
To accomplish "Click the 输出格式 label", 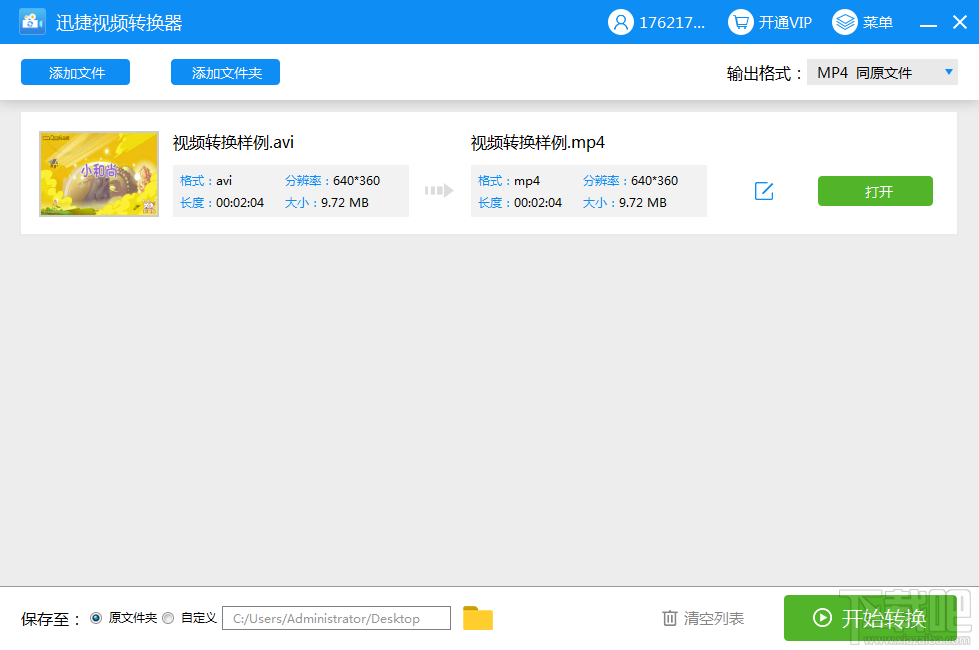I will (764, 73).
